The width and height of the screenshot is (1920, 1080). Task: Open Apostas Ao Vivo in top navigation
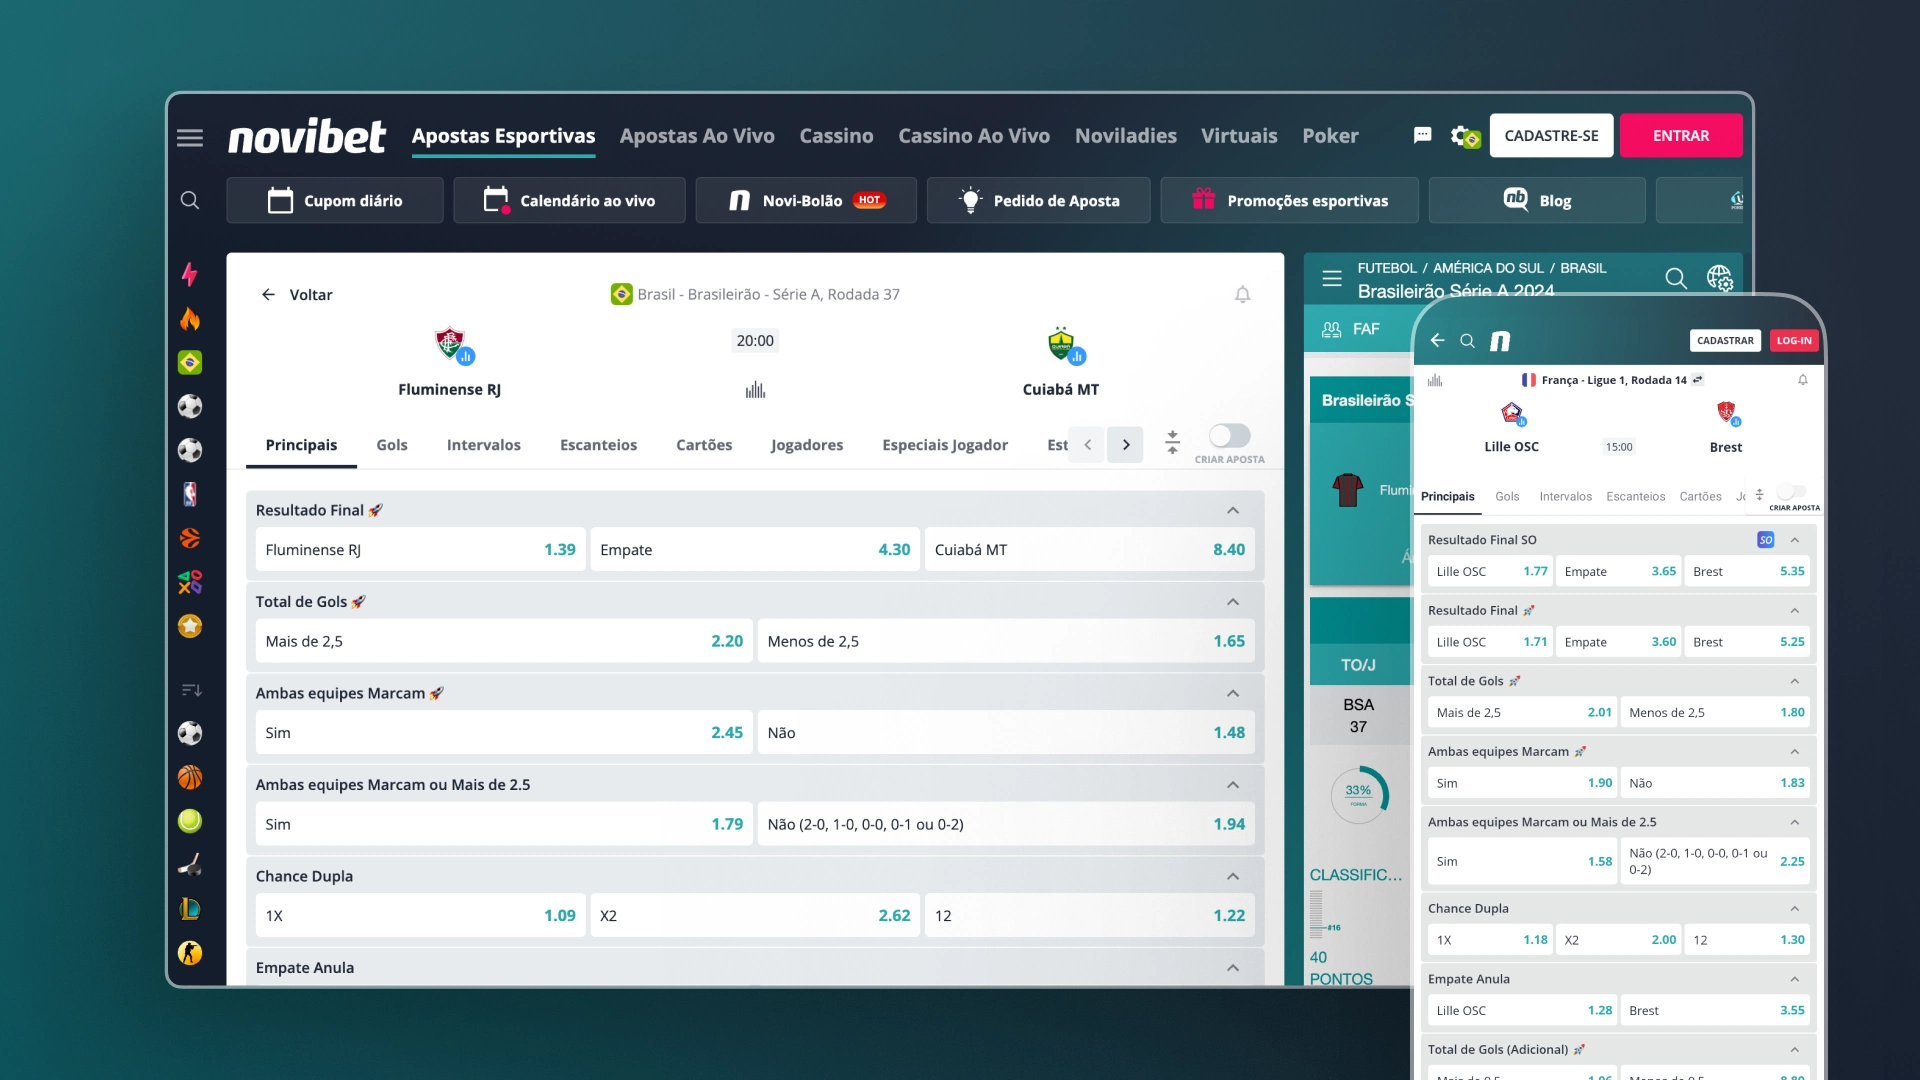point(697,136)
